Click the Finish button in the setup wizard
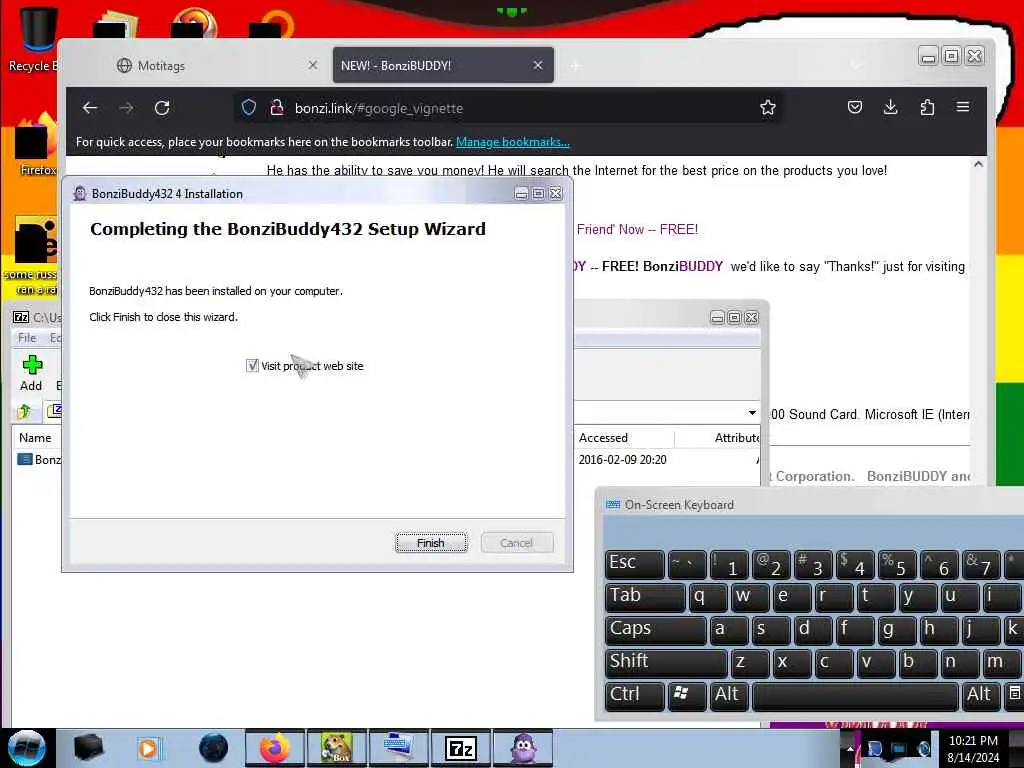This screenshot has height=768, width=1024. pyautogui.click(x=431, y=543)
